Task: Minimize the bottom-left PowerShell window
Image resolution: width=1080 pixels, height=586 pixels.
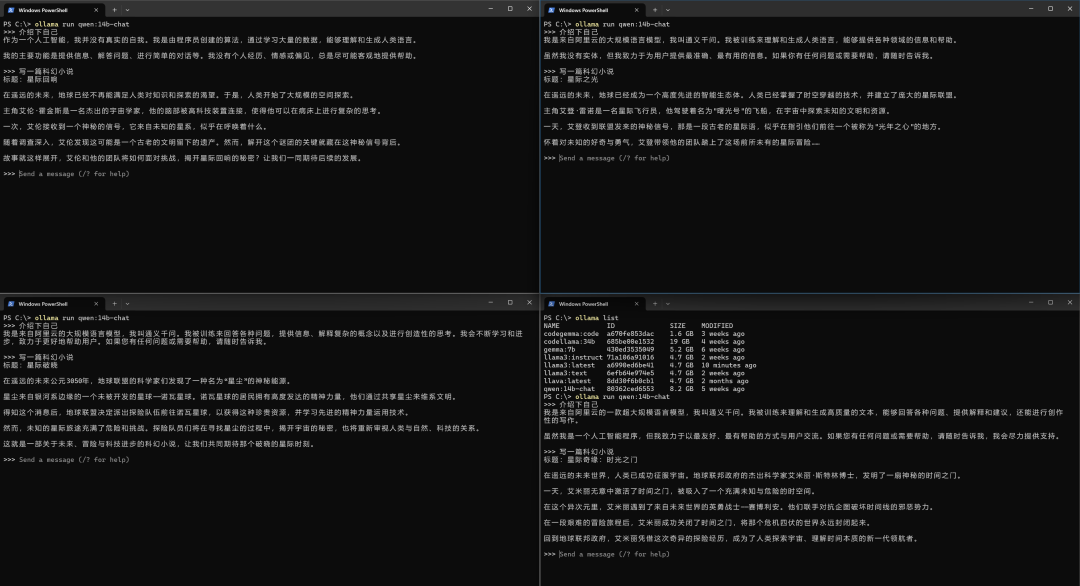Action: click(x=490, y=302)
